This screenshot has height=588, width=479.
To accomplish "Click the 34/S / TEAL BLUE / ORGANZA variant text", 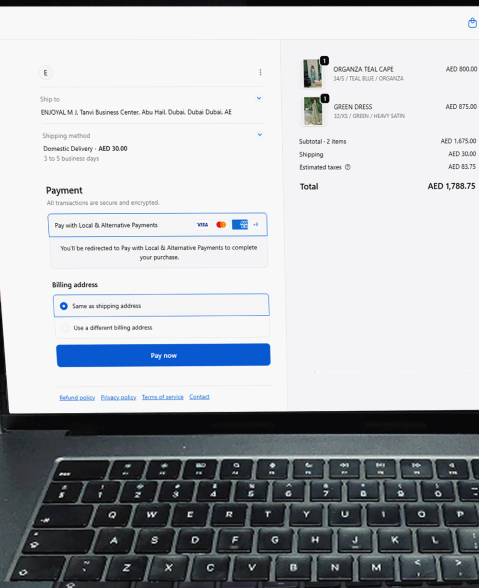I will 368,78.
